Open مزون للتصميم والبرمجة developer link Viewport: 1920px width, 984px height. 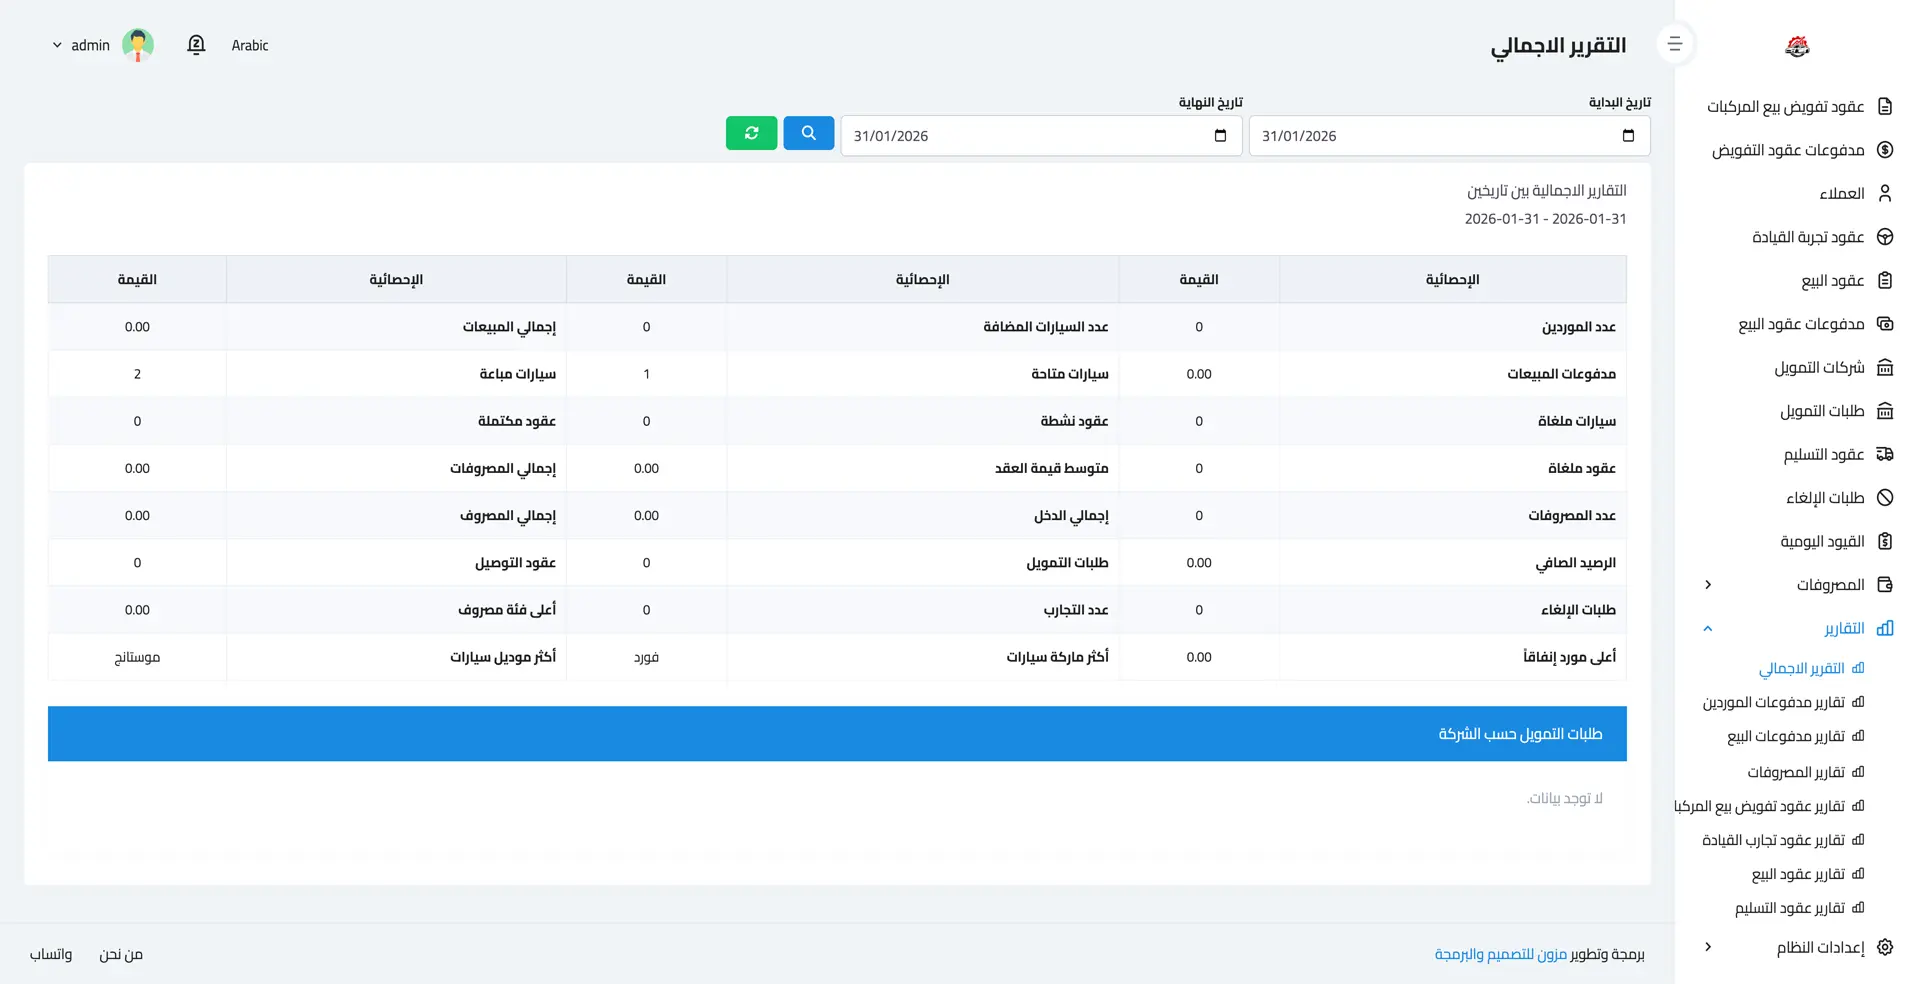[1500, 954]
